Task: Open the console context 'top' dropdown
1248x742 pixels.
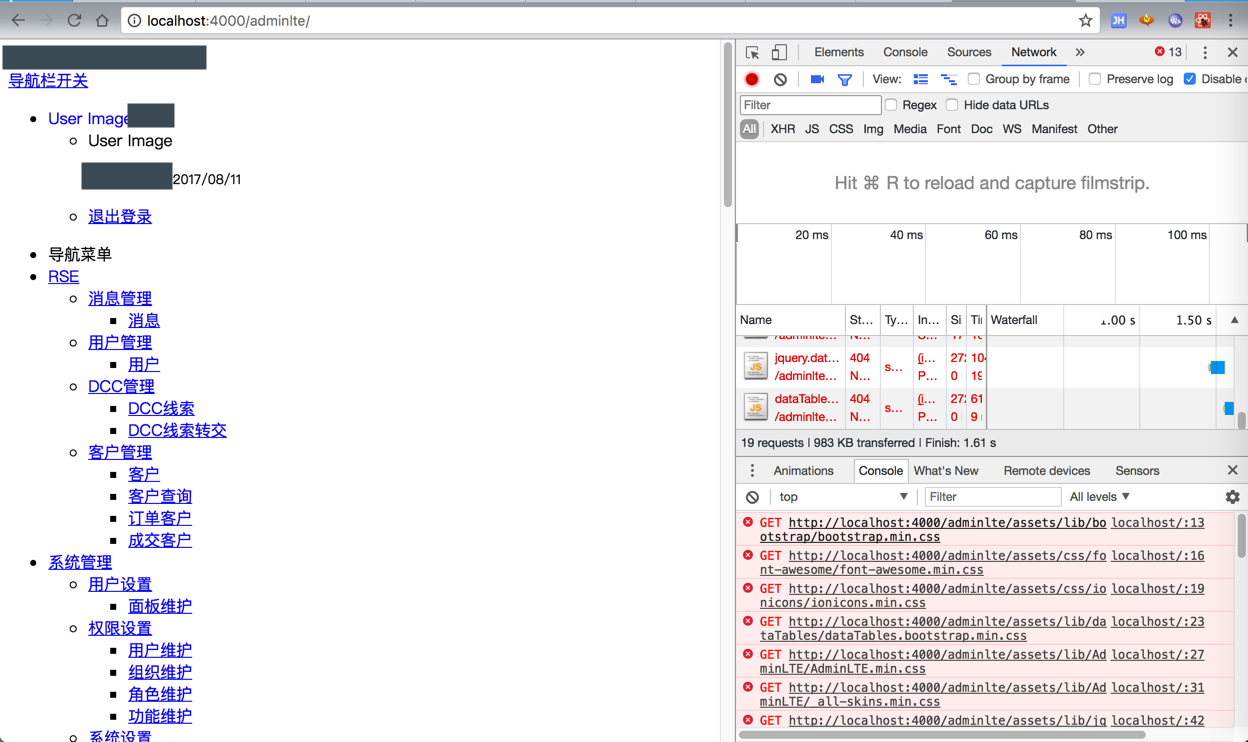Action: (x=843, y=497)
